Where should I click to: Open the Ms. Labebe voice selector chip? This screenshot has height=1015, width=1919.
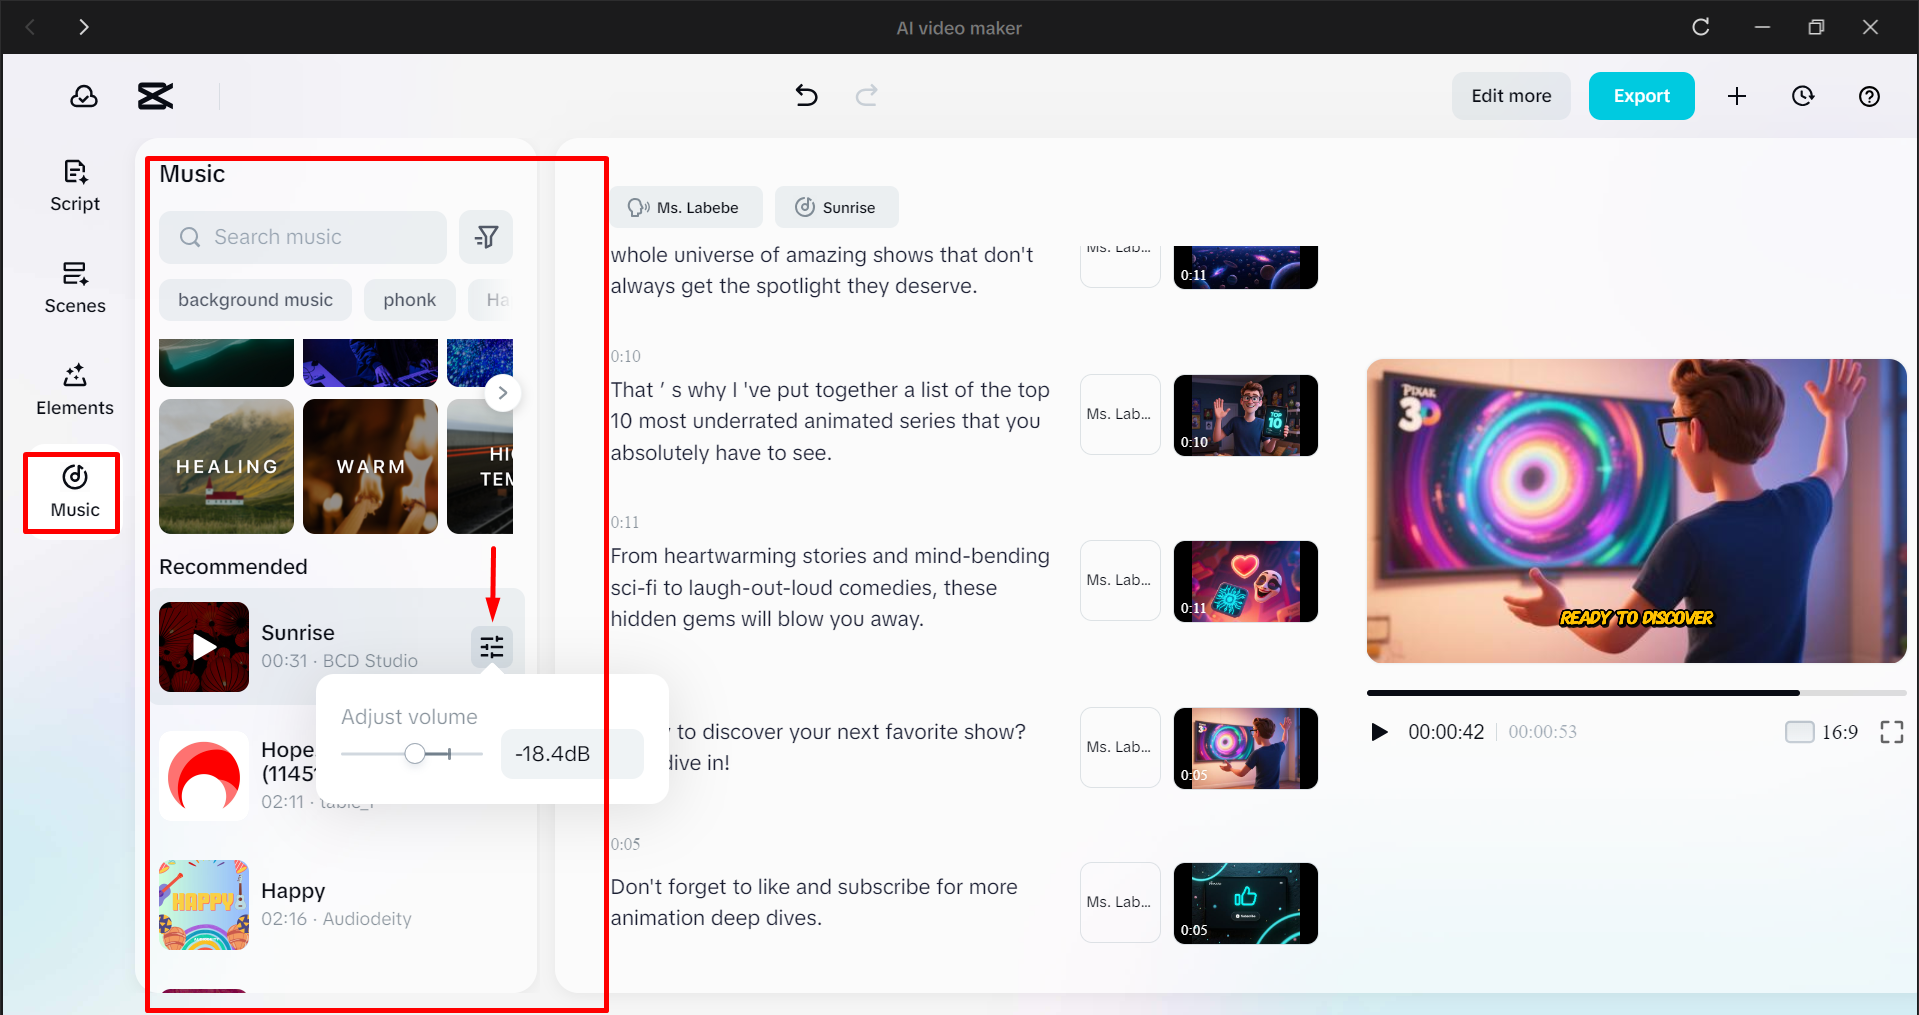[x=688, y=207]
